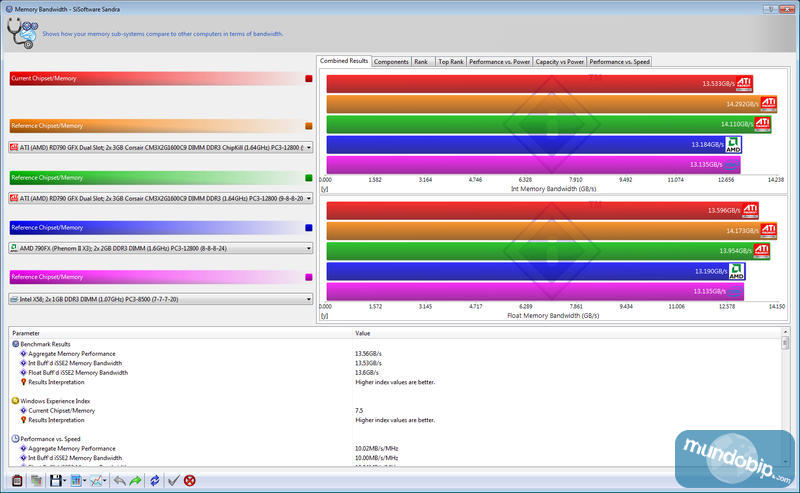The image size is (800, 493).
Task: Open the Top Rank tab
Action: 451,62
